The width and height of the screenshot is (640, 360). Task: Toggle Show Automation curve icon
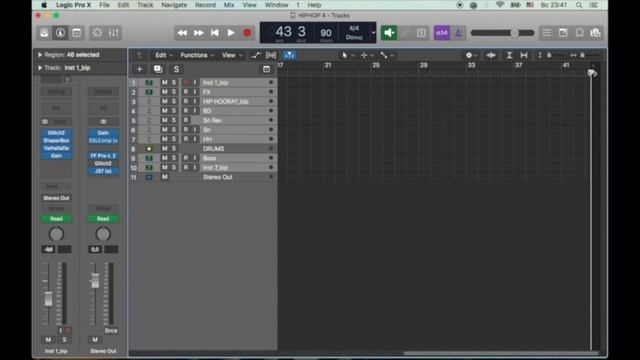(256, 56)
